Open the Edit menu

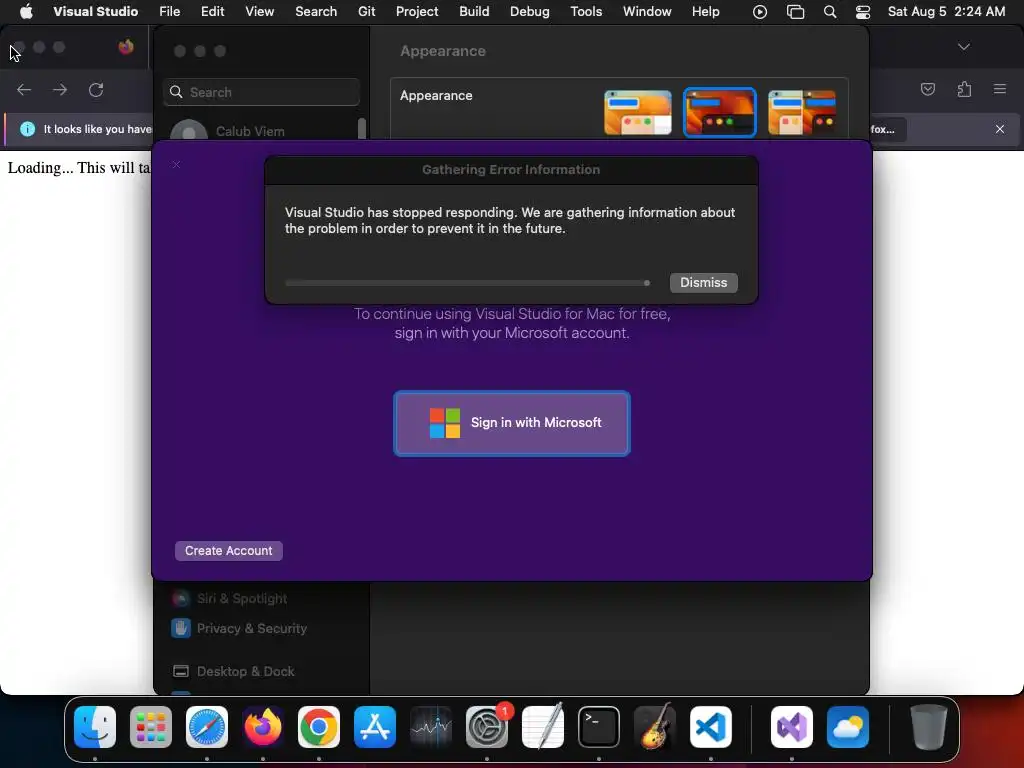pos(212,12)
